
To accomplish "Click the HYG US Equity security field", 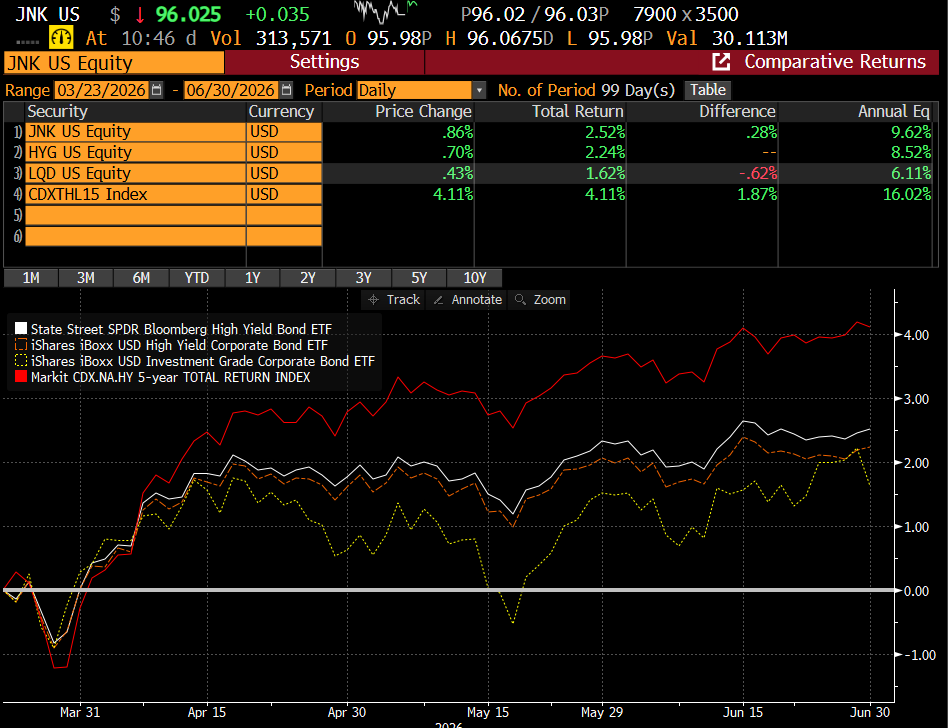I will (x=135, y=152).
